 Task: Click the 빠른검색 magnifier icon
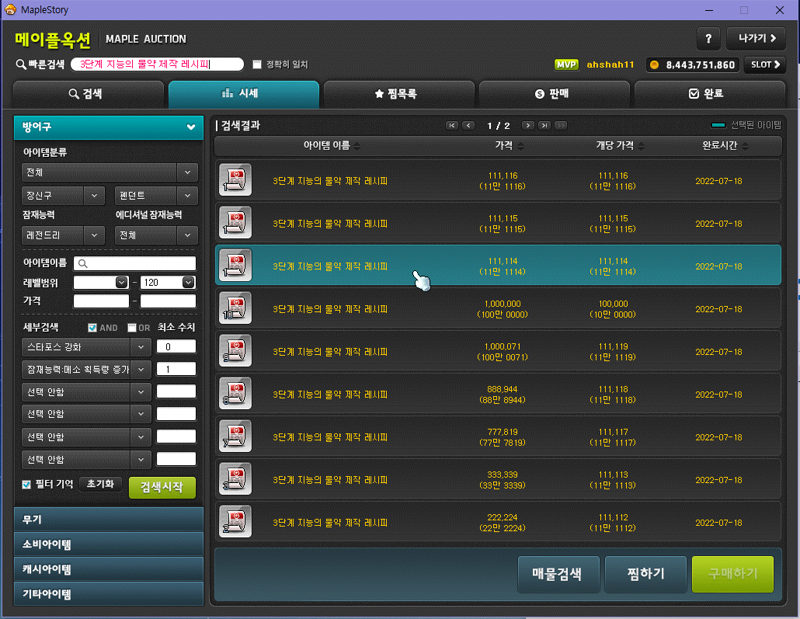click(21, 64)
